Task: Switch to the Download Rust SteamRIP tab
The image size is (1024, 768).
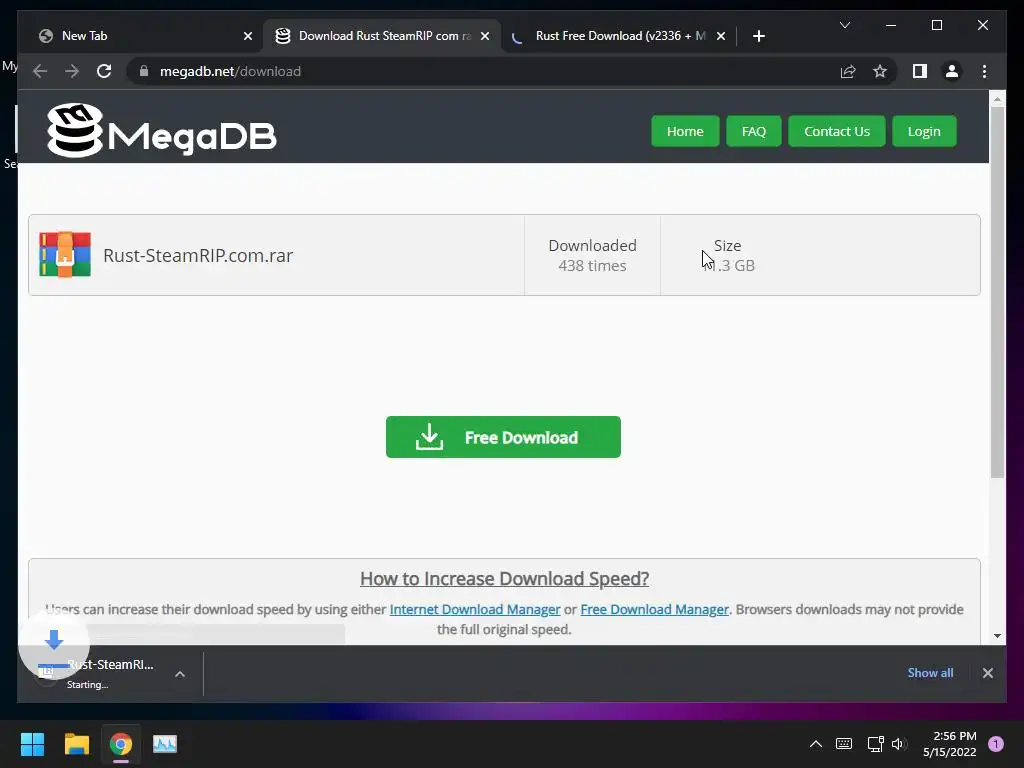Action: [382, 36]
